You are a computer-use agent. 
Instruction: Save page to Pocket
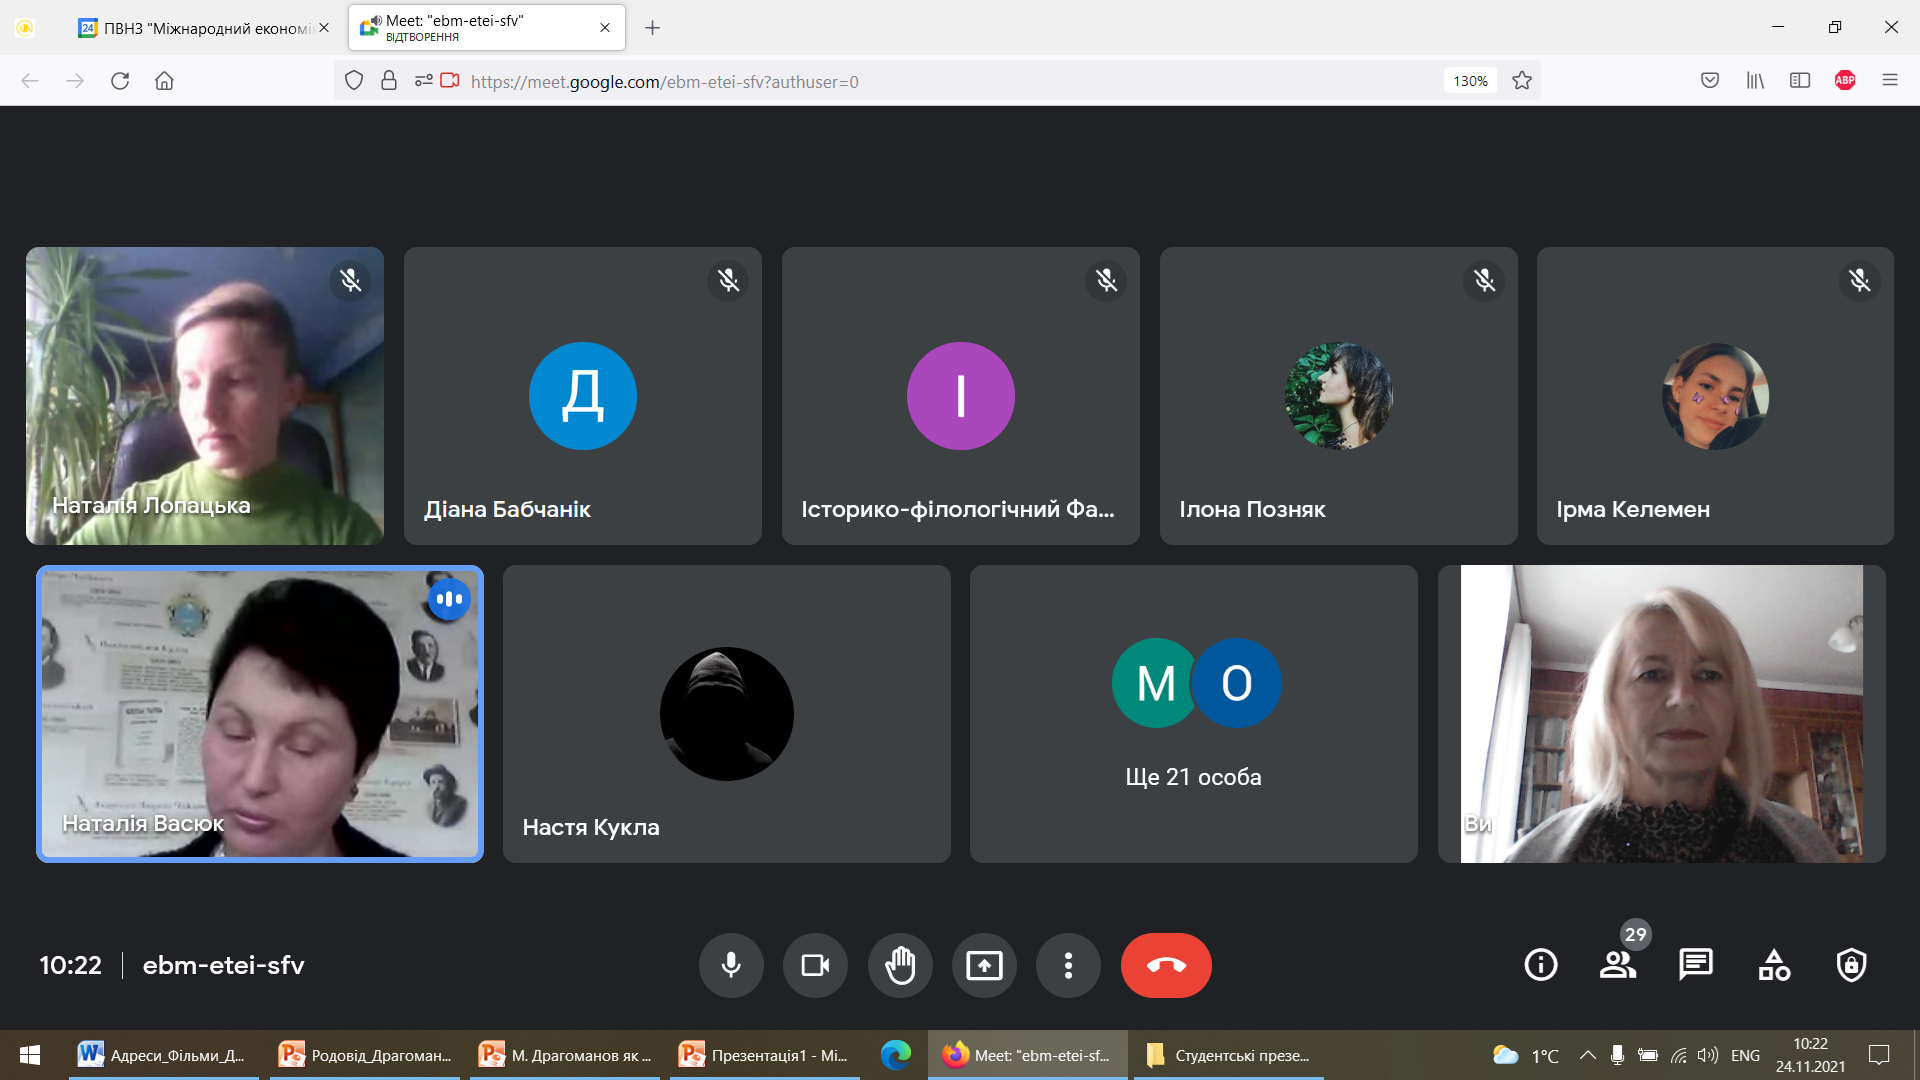[1710, 81]
